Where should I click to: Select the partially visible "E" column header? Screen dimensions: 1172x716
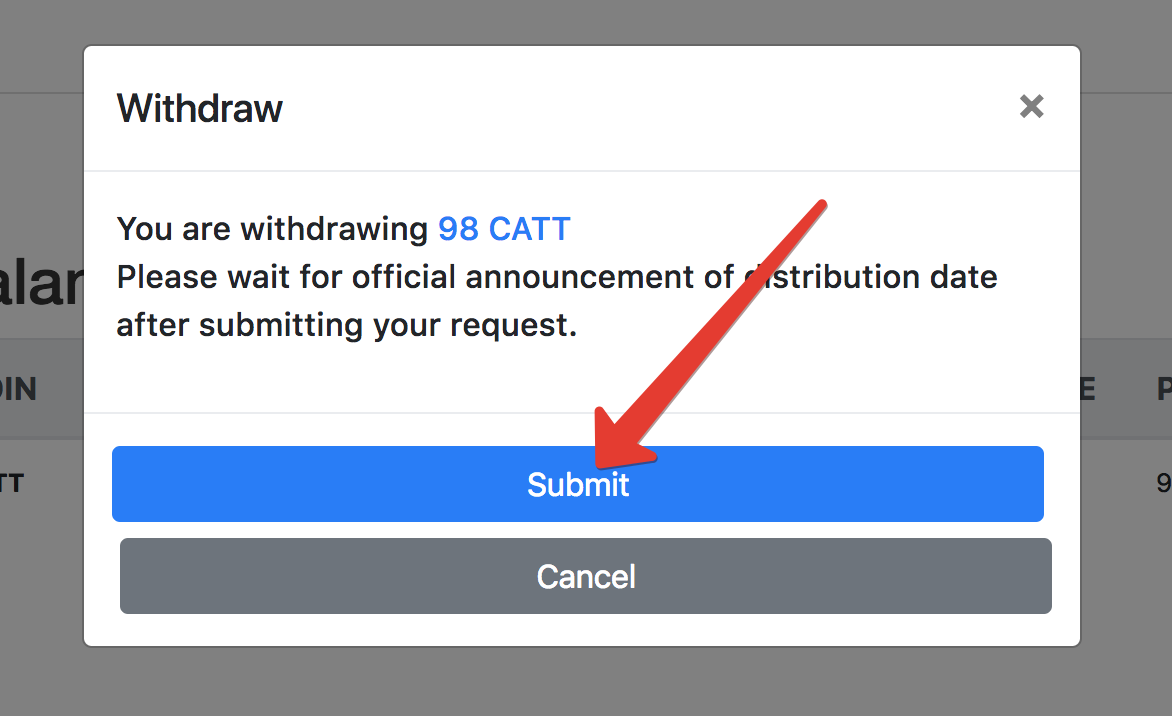pyautogui.click(x=1087, y=389)
